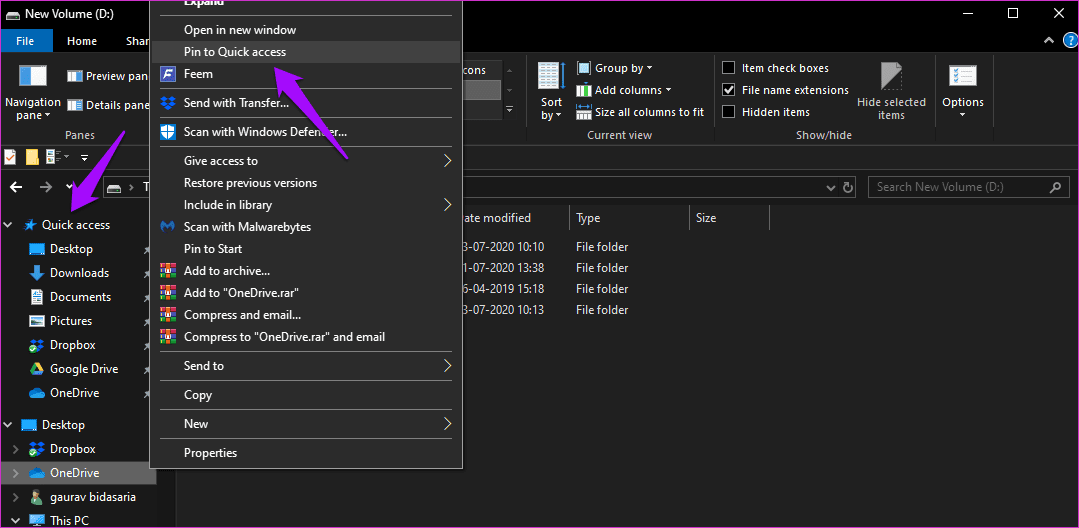Viewport: 1079px width, 528px height.
Task: Click the refresh icon in address bar
Action: 848,187
